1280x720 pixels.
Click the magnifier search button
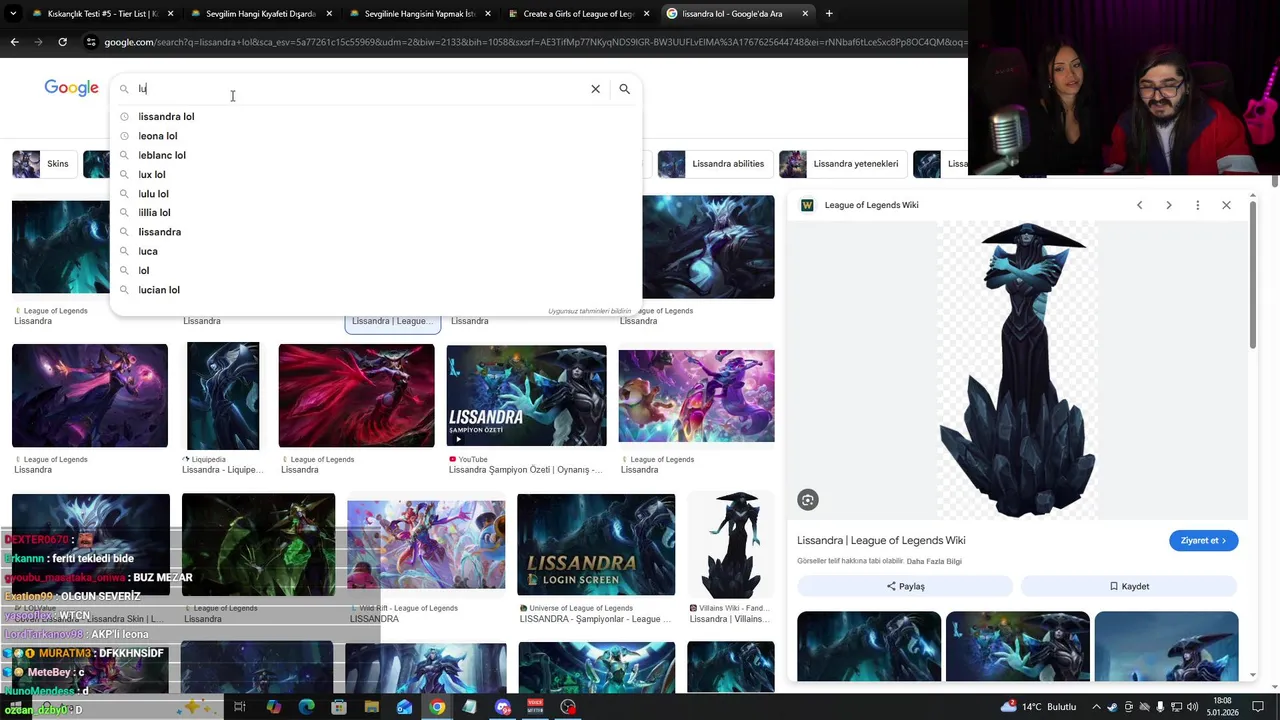(x=624, y=89)
